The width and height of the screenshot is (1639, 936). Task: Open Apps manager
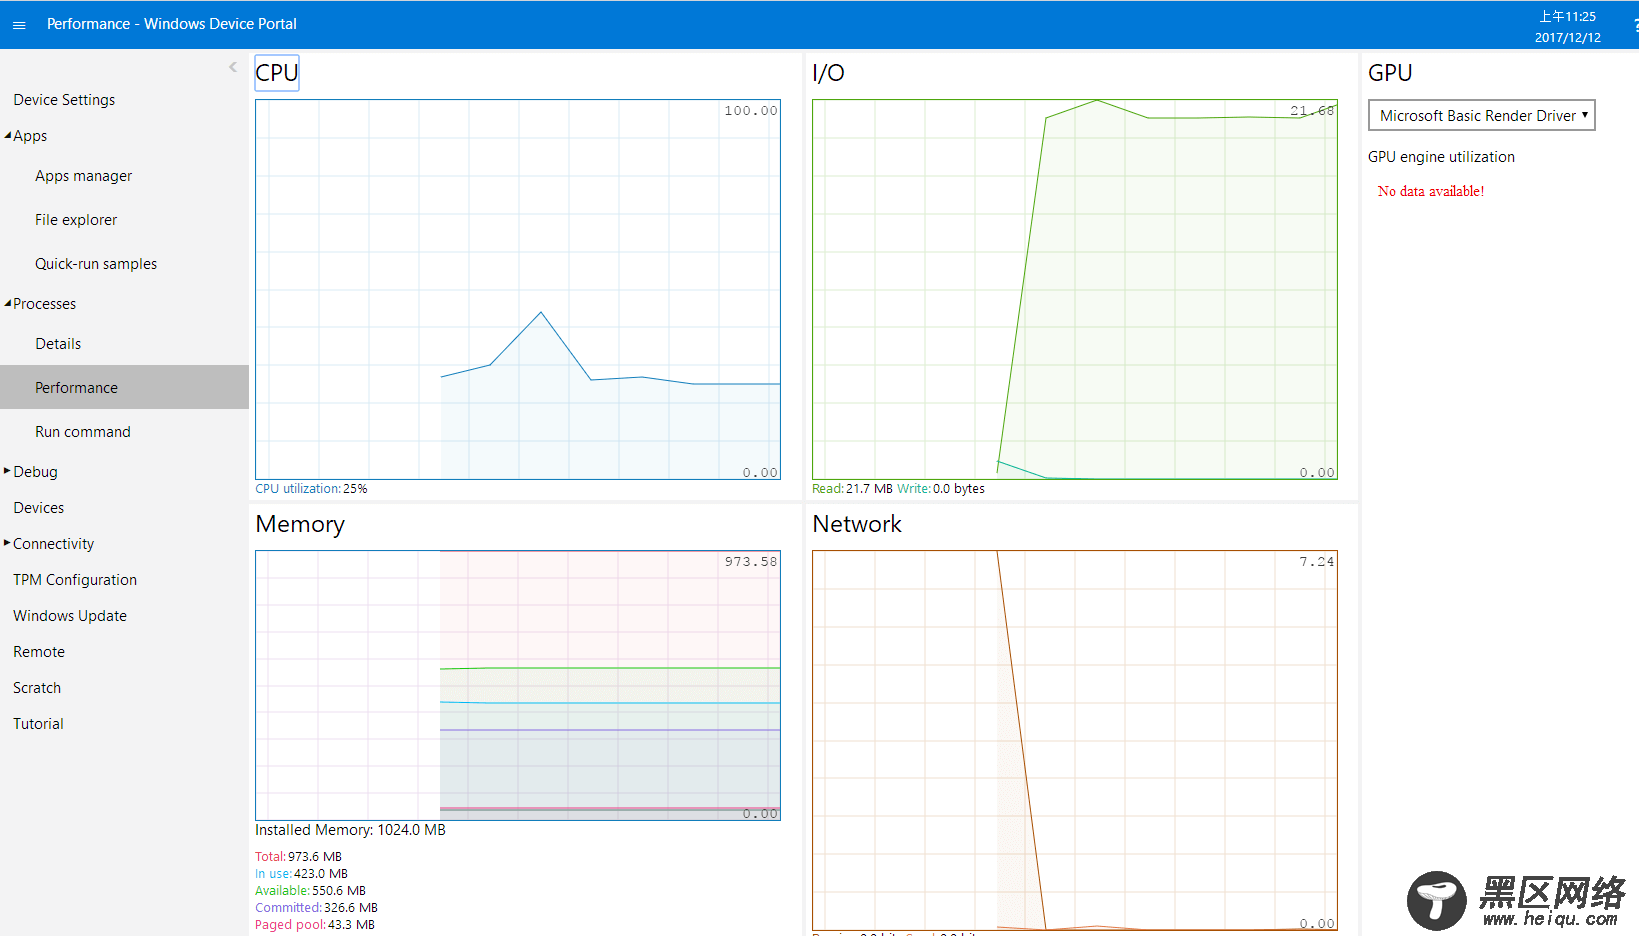tap(83, 176)
